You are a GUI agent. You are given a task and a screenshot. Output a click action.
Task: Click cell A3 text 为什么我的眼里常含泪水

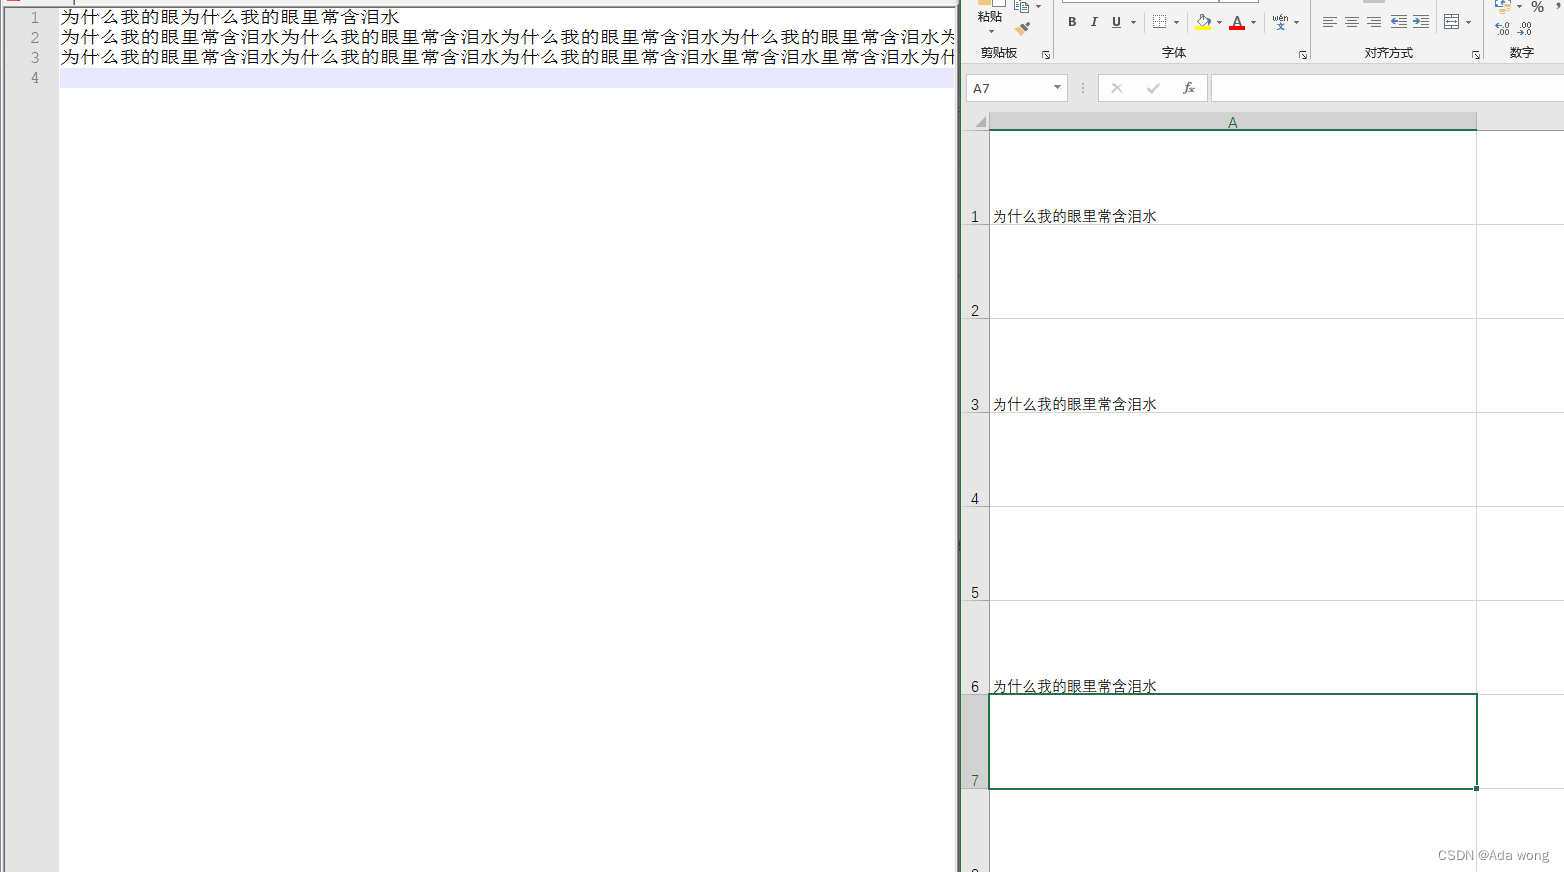pos(1075,404)
